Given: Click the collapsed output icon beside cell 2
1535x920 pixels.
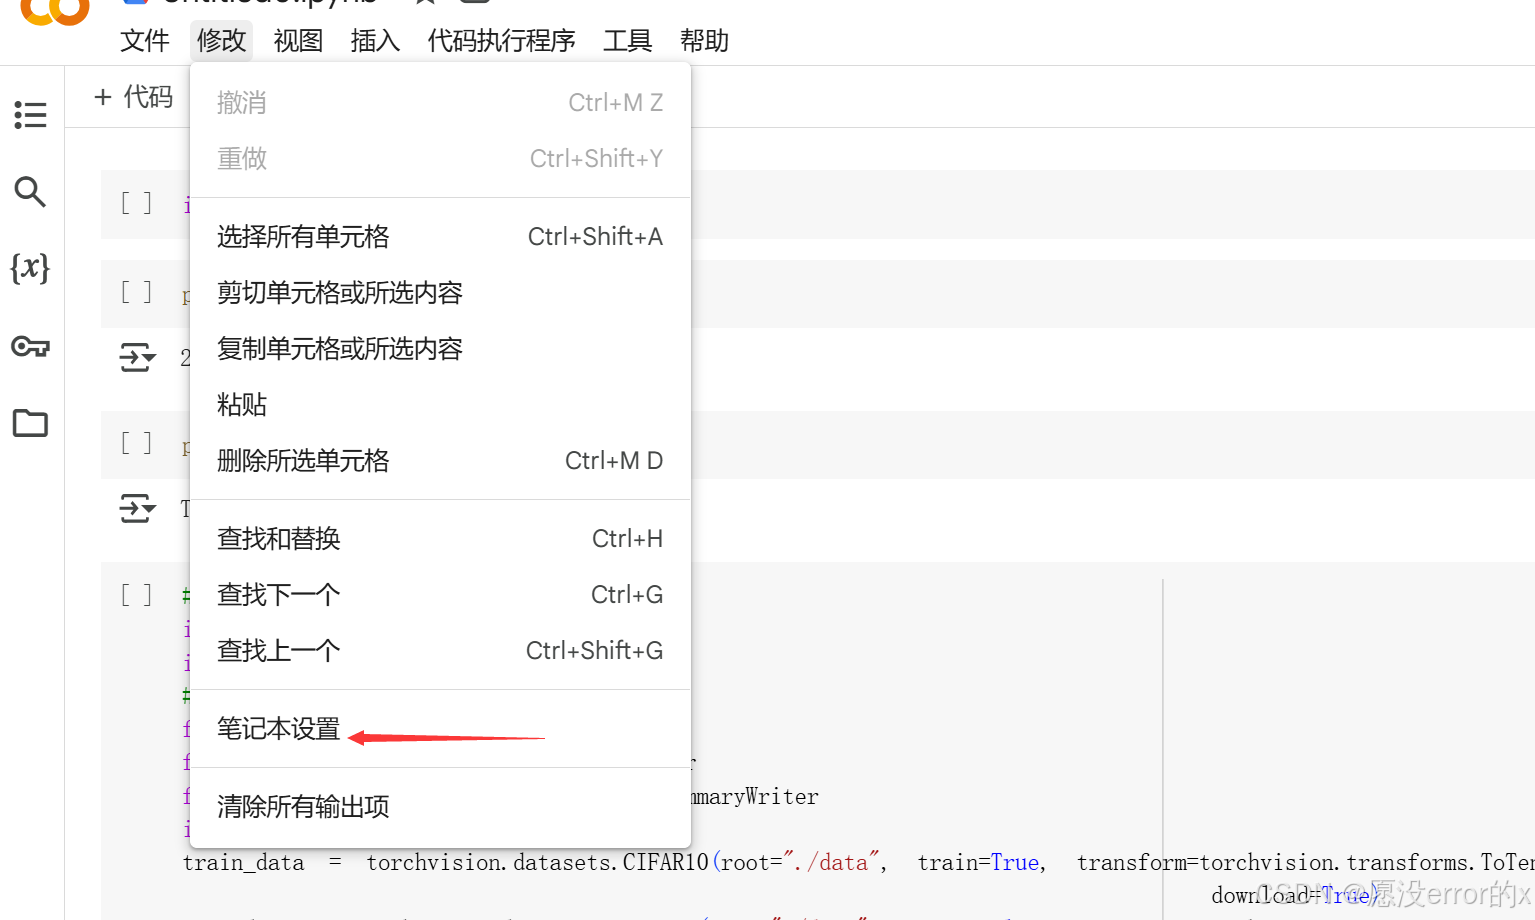Looking at the screenshot, I should pyautogui.click(x=137, y=358).
